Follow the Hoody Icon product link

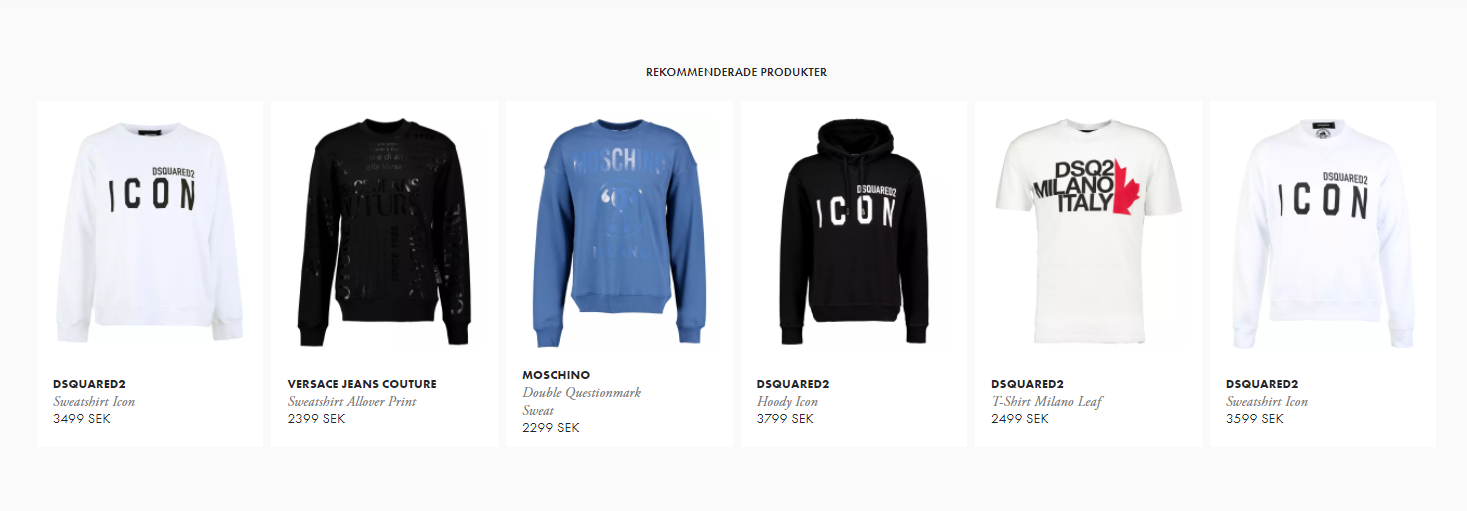pyautogui.click(x=787, y=401)
